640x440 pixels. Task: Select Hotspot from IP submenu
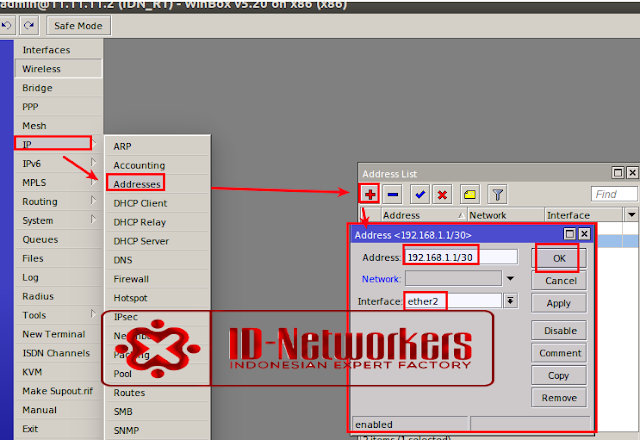(x=158, y=298)
